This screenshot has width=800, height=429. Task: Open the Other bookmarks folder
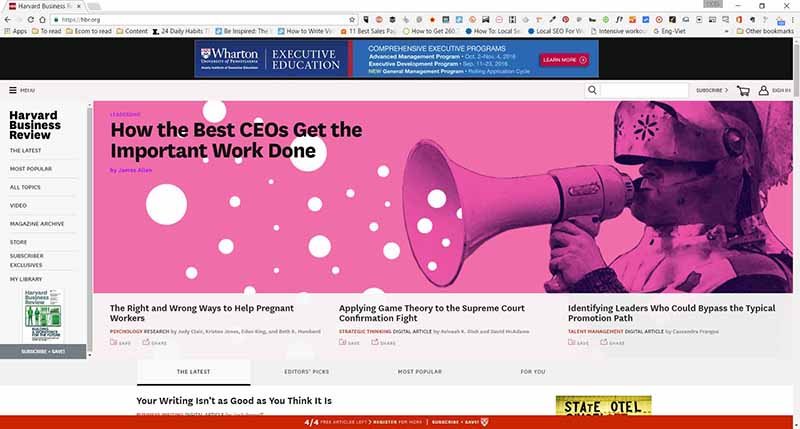click(765, 31)
